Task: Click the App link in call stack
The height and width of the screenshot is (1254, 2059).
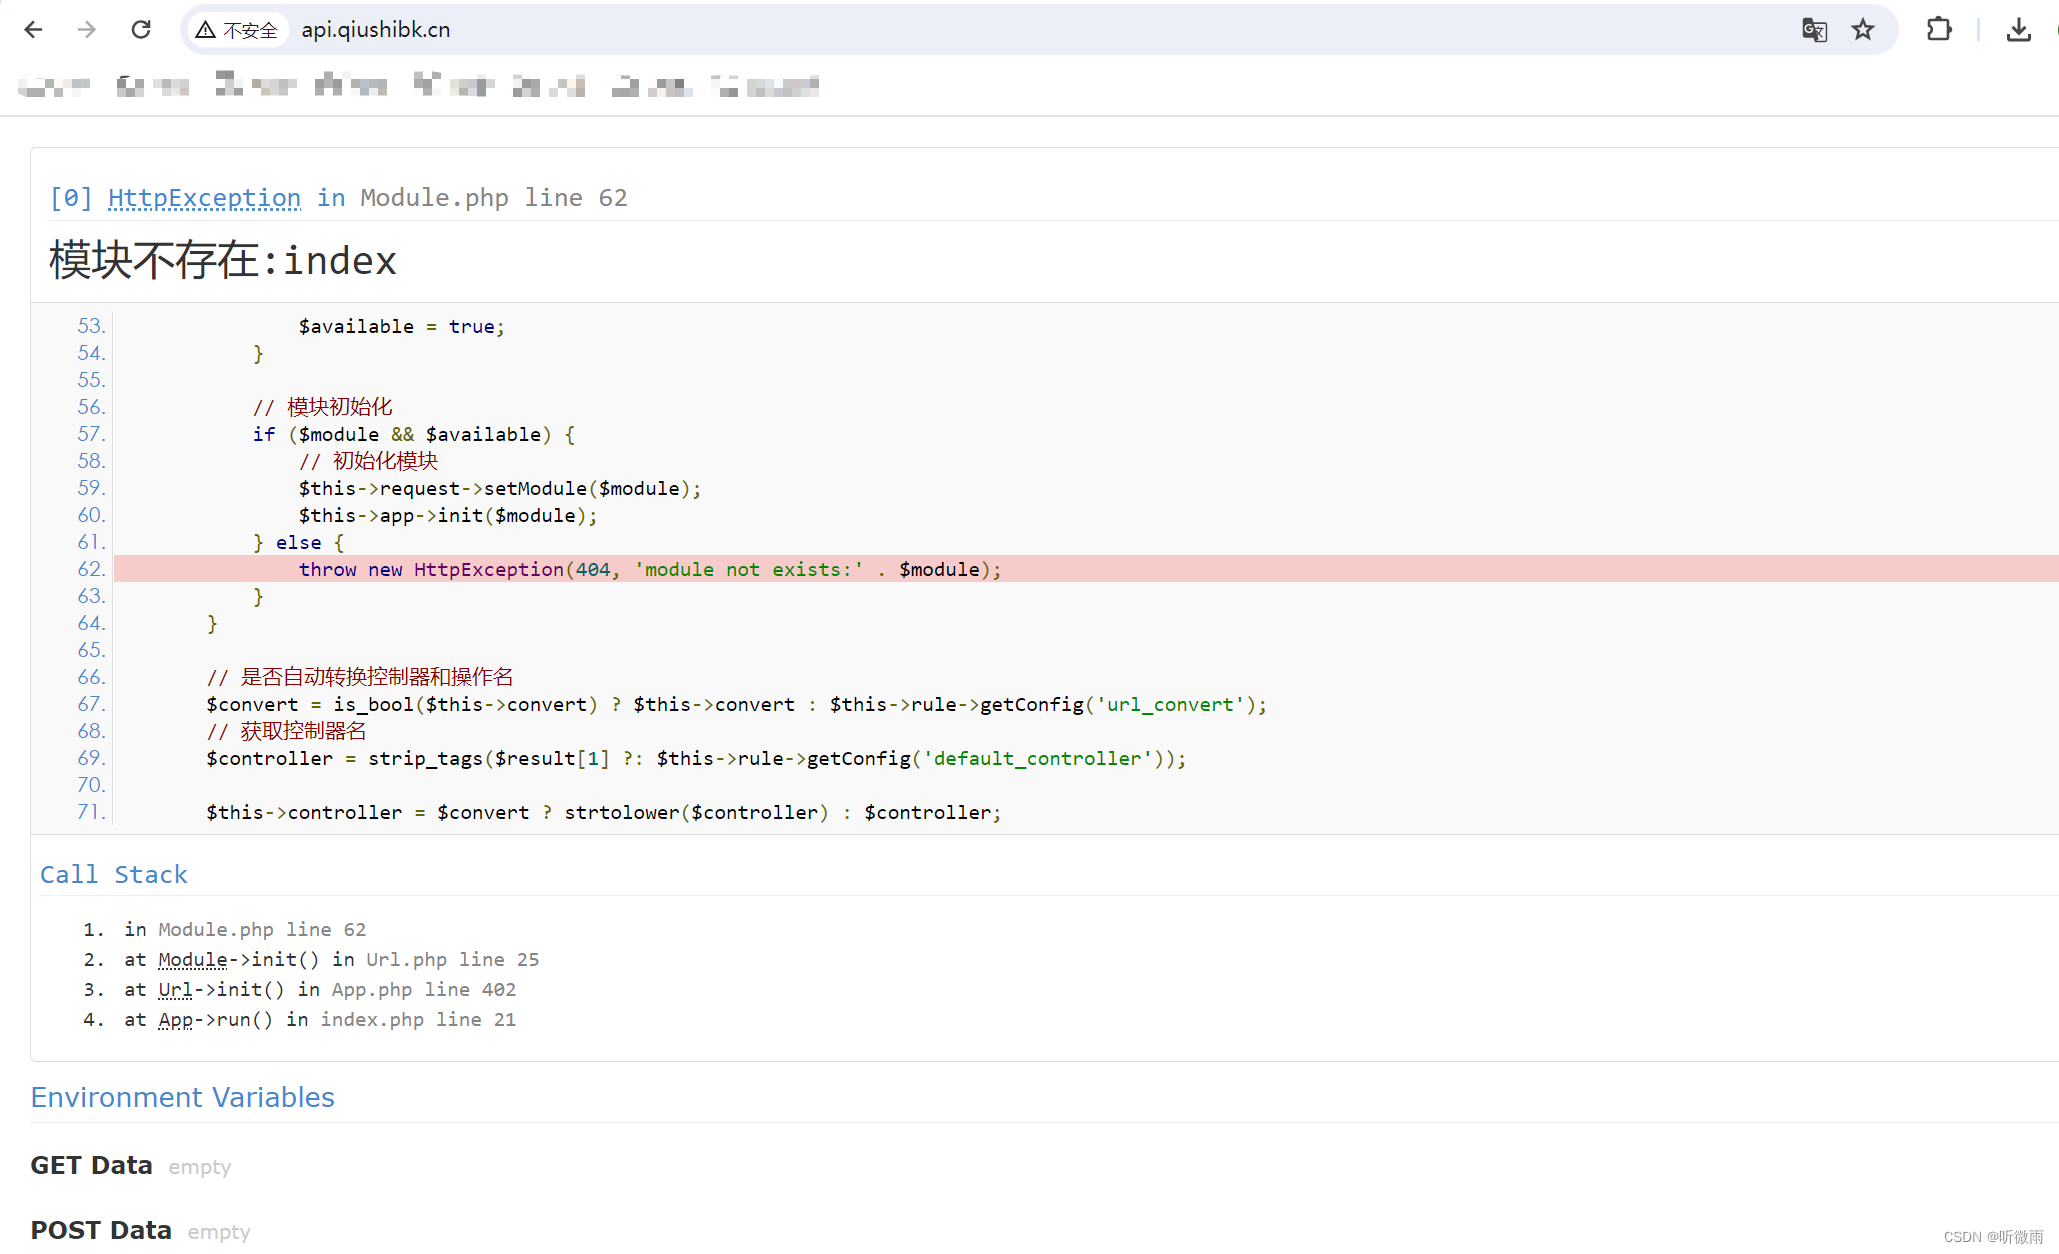Action: pyautogui.click(x=175, y=1020)
